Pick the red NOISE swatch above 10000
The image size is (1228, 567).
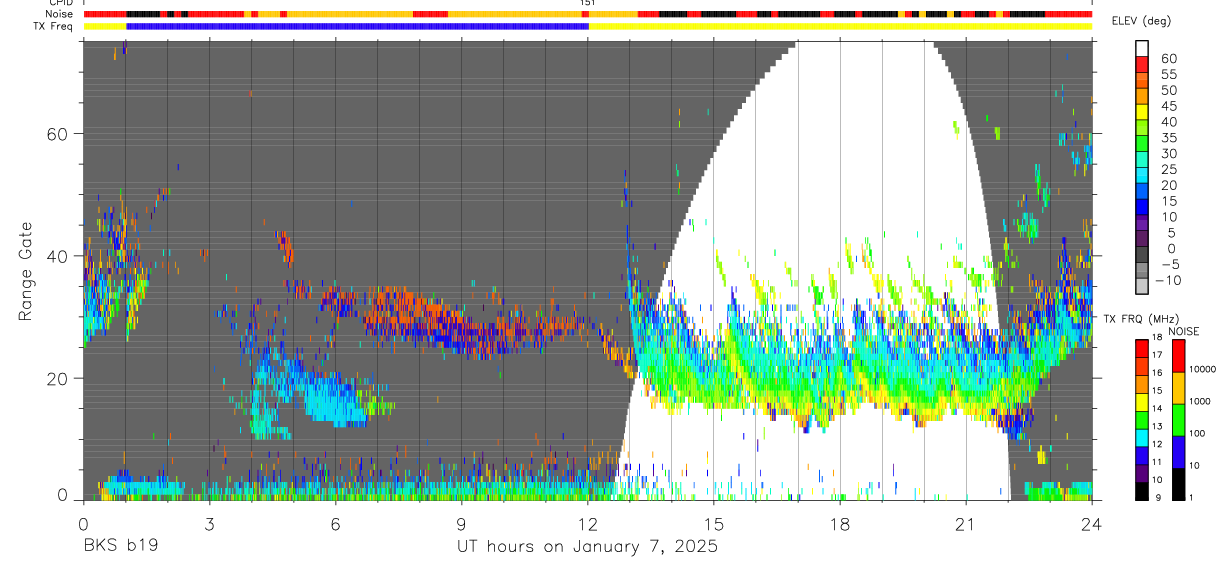pos(1178,355)
